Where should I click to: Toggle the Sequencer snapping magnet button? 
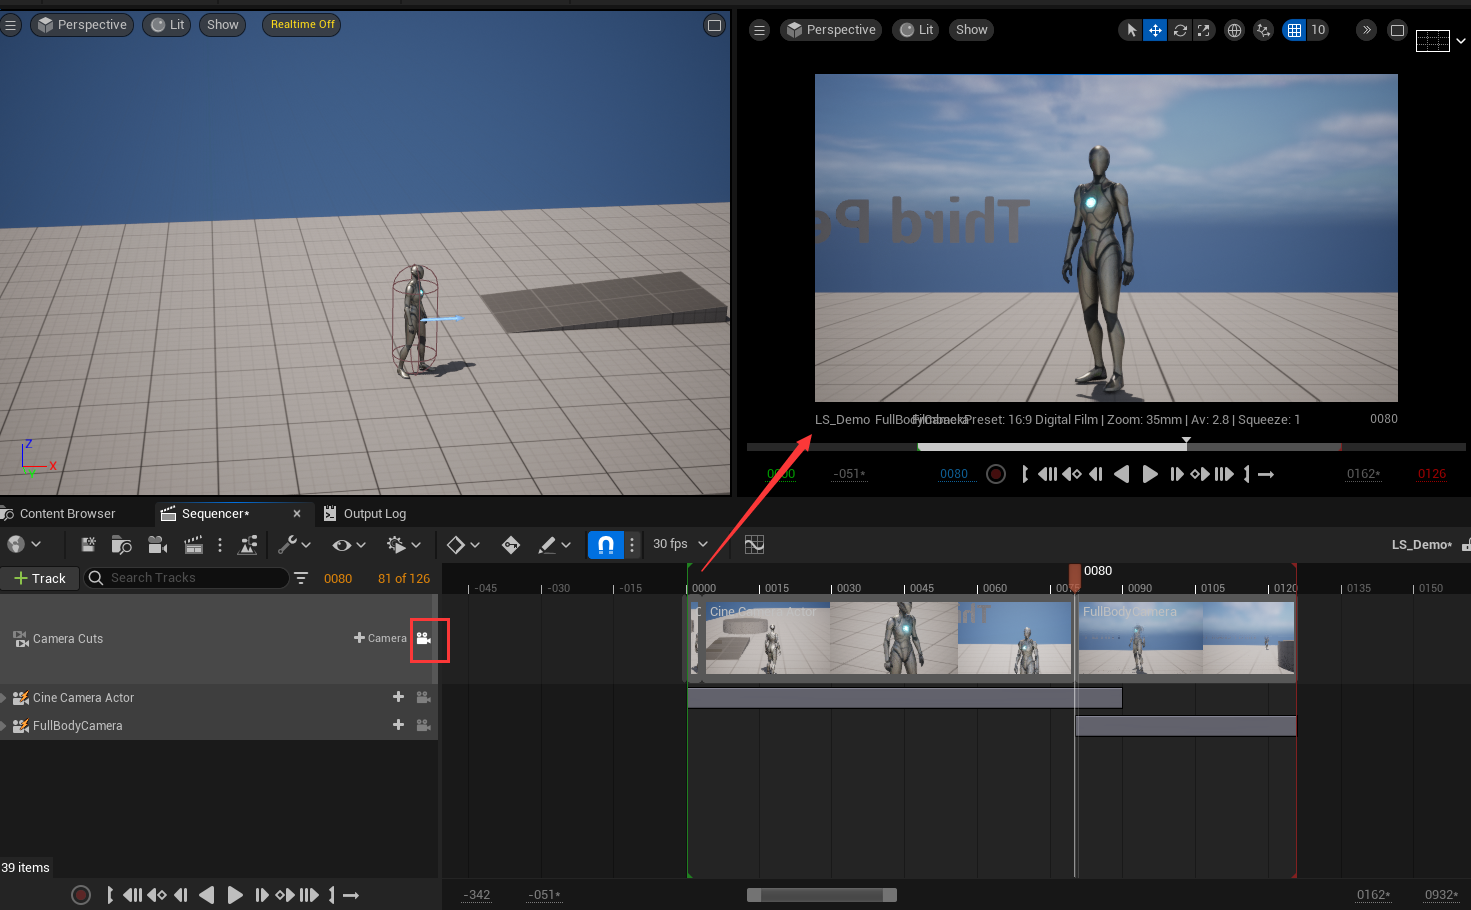pos(605,544)
